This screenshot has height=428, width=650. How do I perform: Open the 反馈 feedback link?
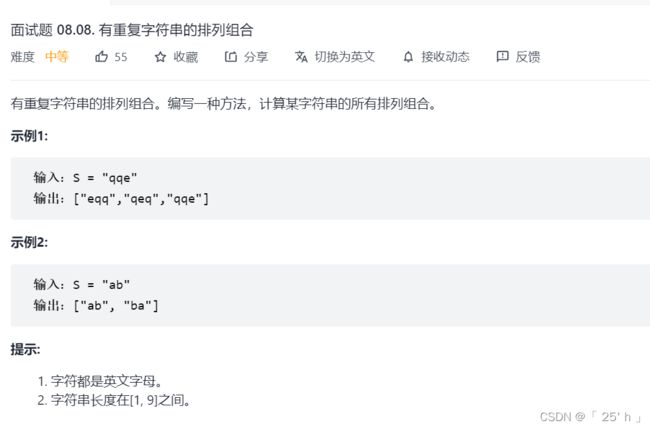528,57
